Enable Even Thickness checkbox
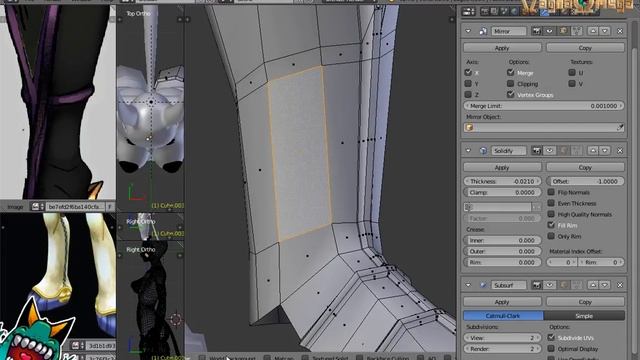The height and width of the screenshot is (360, 640). 551,203
